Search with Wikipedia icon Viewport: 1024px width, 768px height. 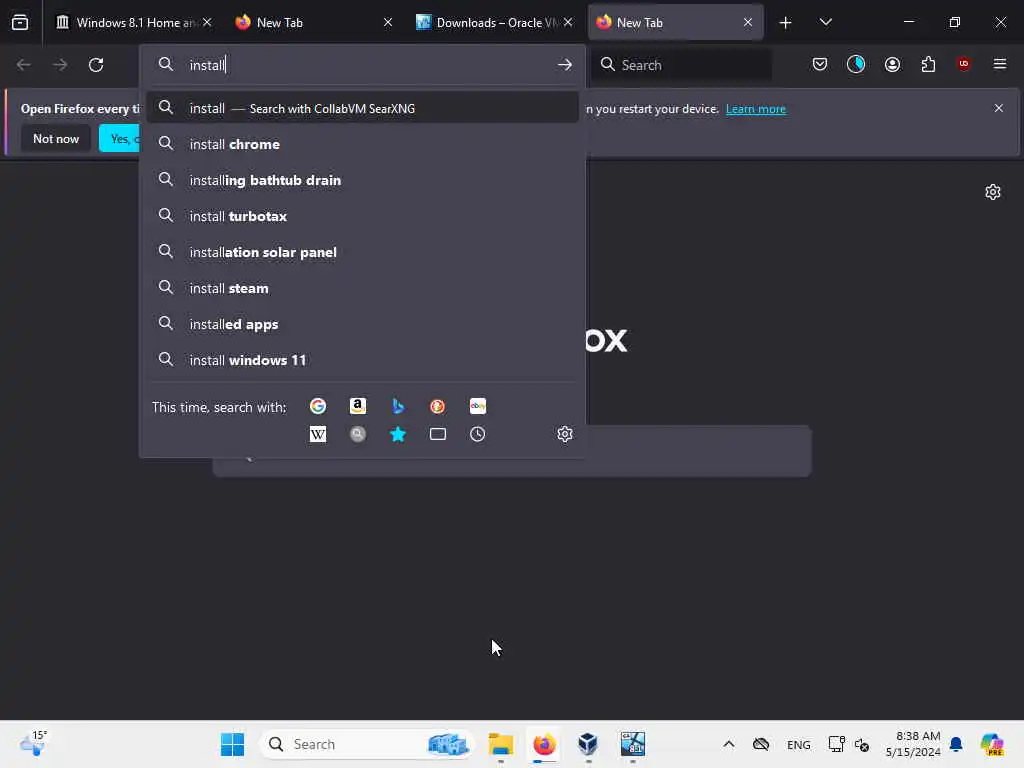tap(317, 434)
